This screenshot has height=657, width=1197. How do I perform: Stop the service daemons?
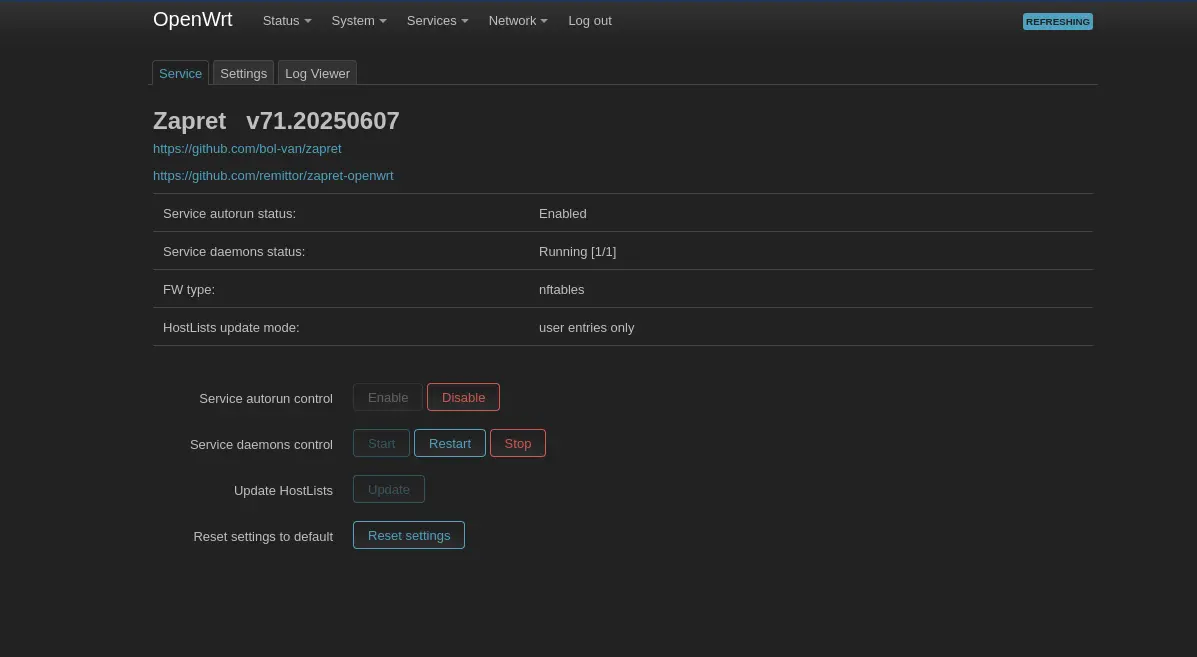[518, 443]
